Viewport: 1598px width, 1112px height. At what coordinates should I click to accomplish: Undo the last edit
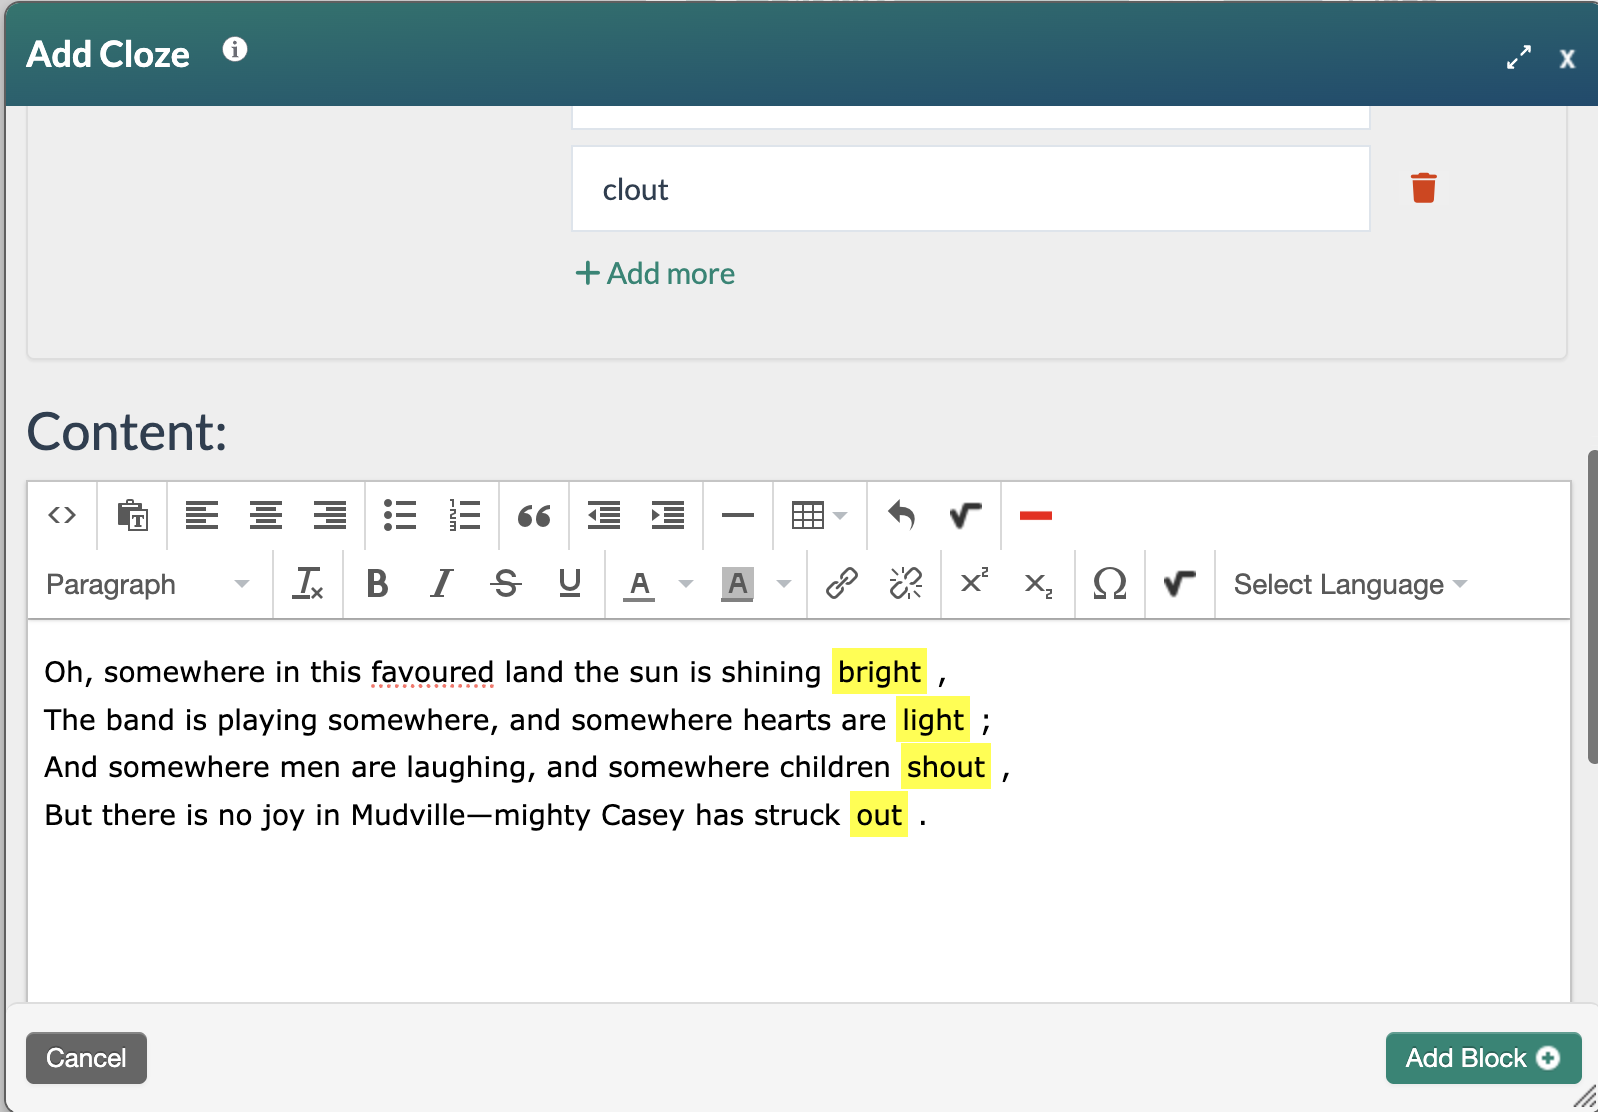pos(902,515)
